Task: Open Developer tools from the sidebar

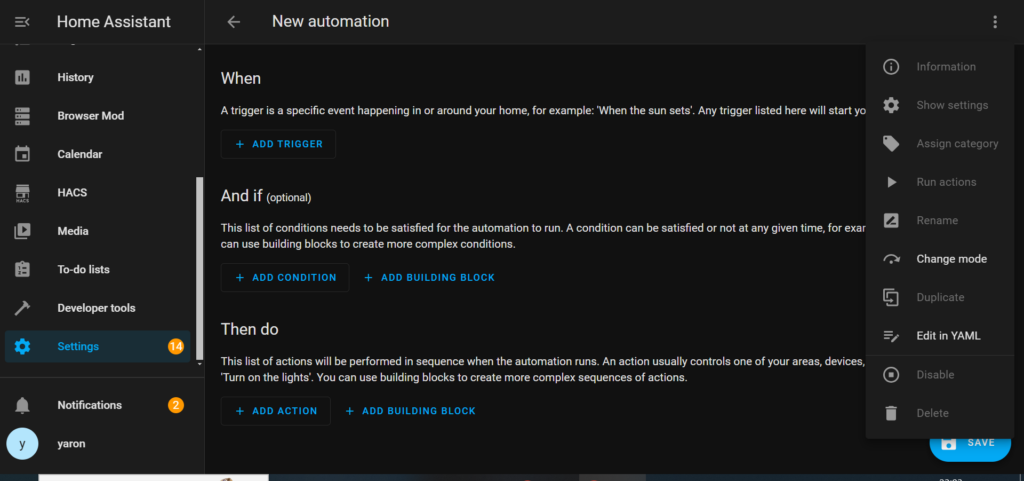Action: tap(98, 308)
